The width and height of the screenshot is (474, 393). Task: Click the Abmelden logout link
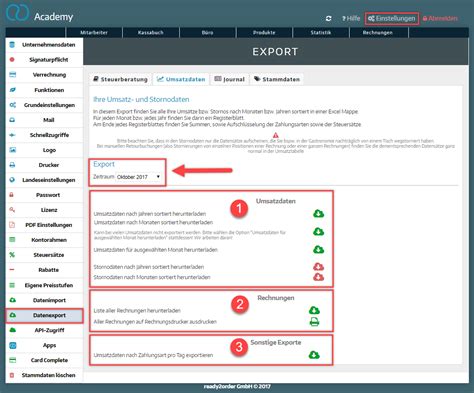pyautogui.click(x=440, y=19)
